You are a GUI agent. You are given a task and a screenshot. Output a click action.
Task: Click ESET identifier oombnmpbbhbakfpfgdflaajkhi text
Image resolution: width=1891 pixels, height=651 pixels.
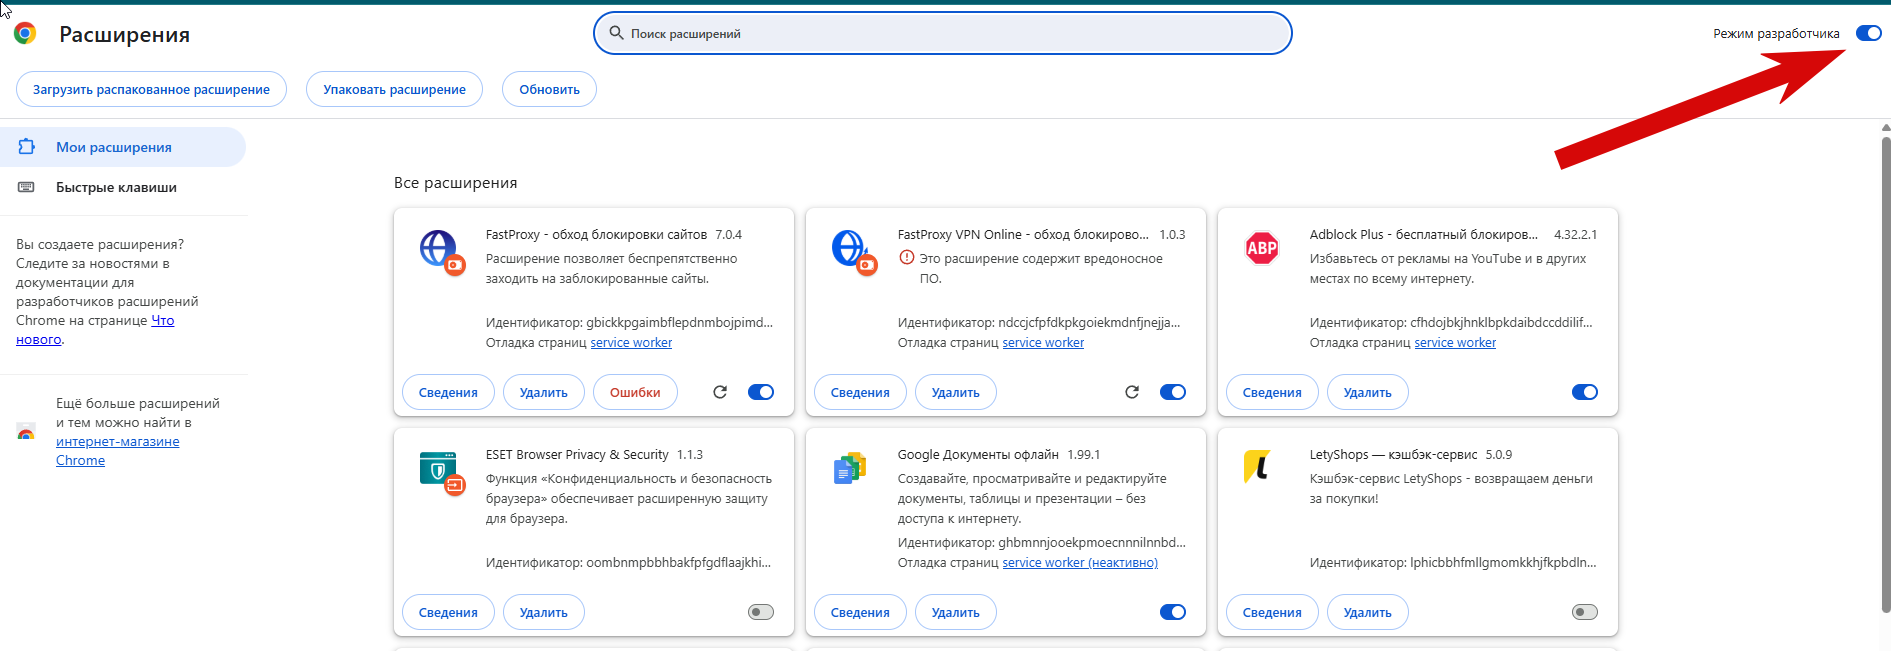679,562
